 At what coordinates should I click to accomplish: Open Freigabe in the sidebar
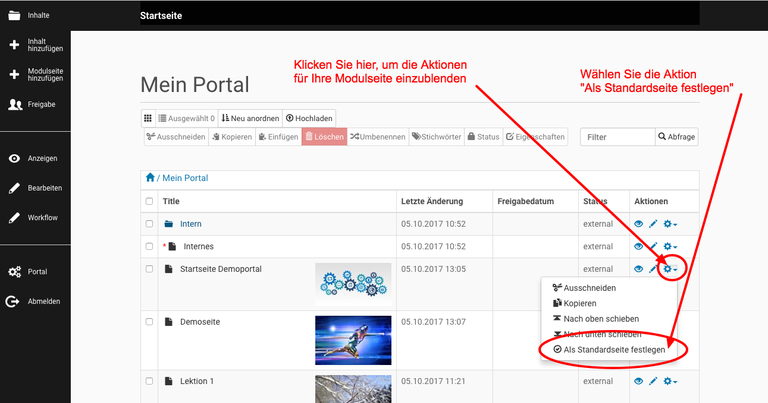(x=32, y=104)
